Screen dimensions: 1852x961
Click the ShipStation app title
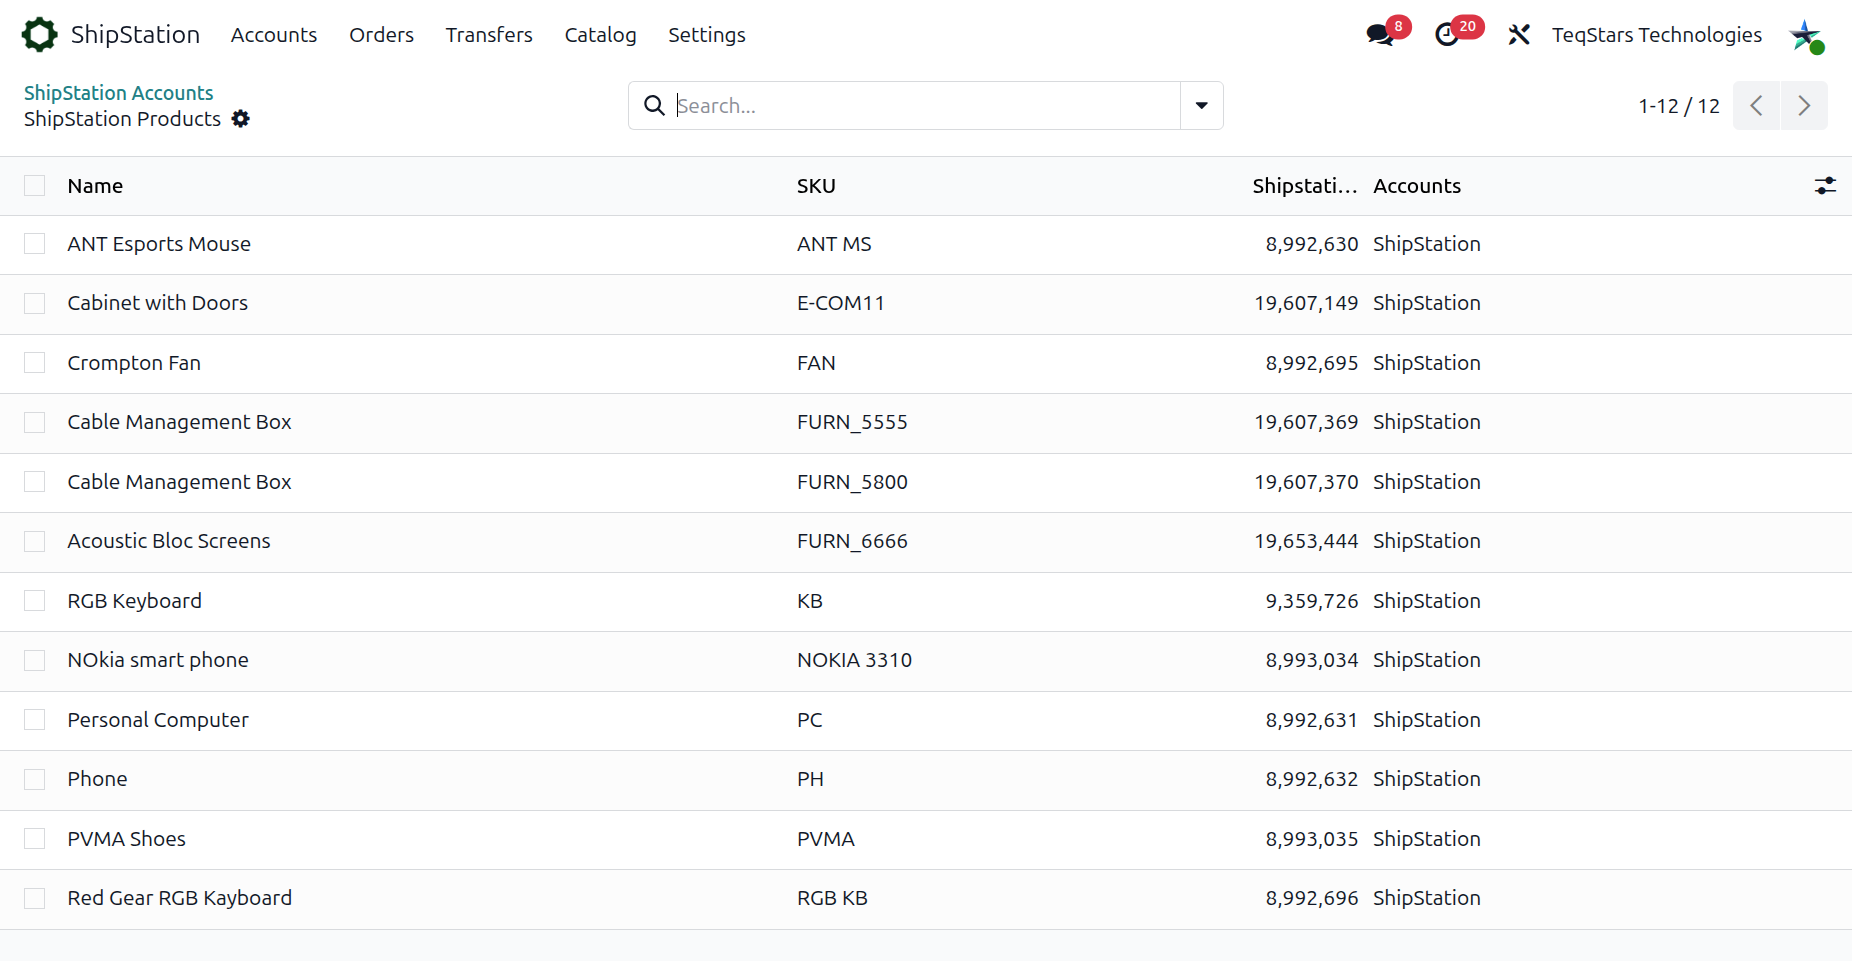pos(135,35)
